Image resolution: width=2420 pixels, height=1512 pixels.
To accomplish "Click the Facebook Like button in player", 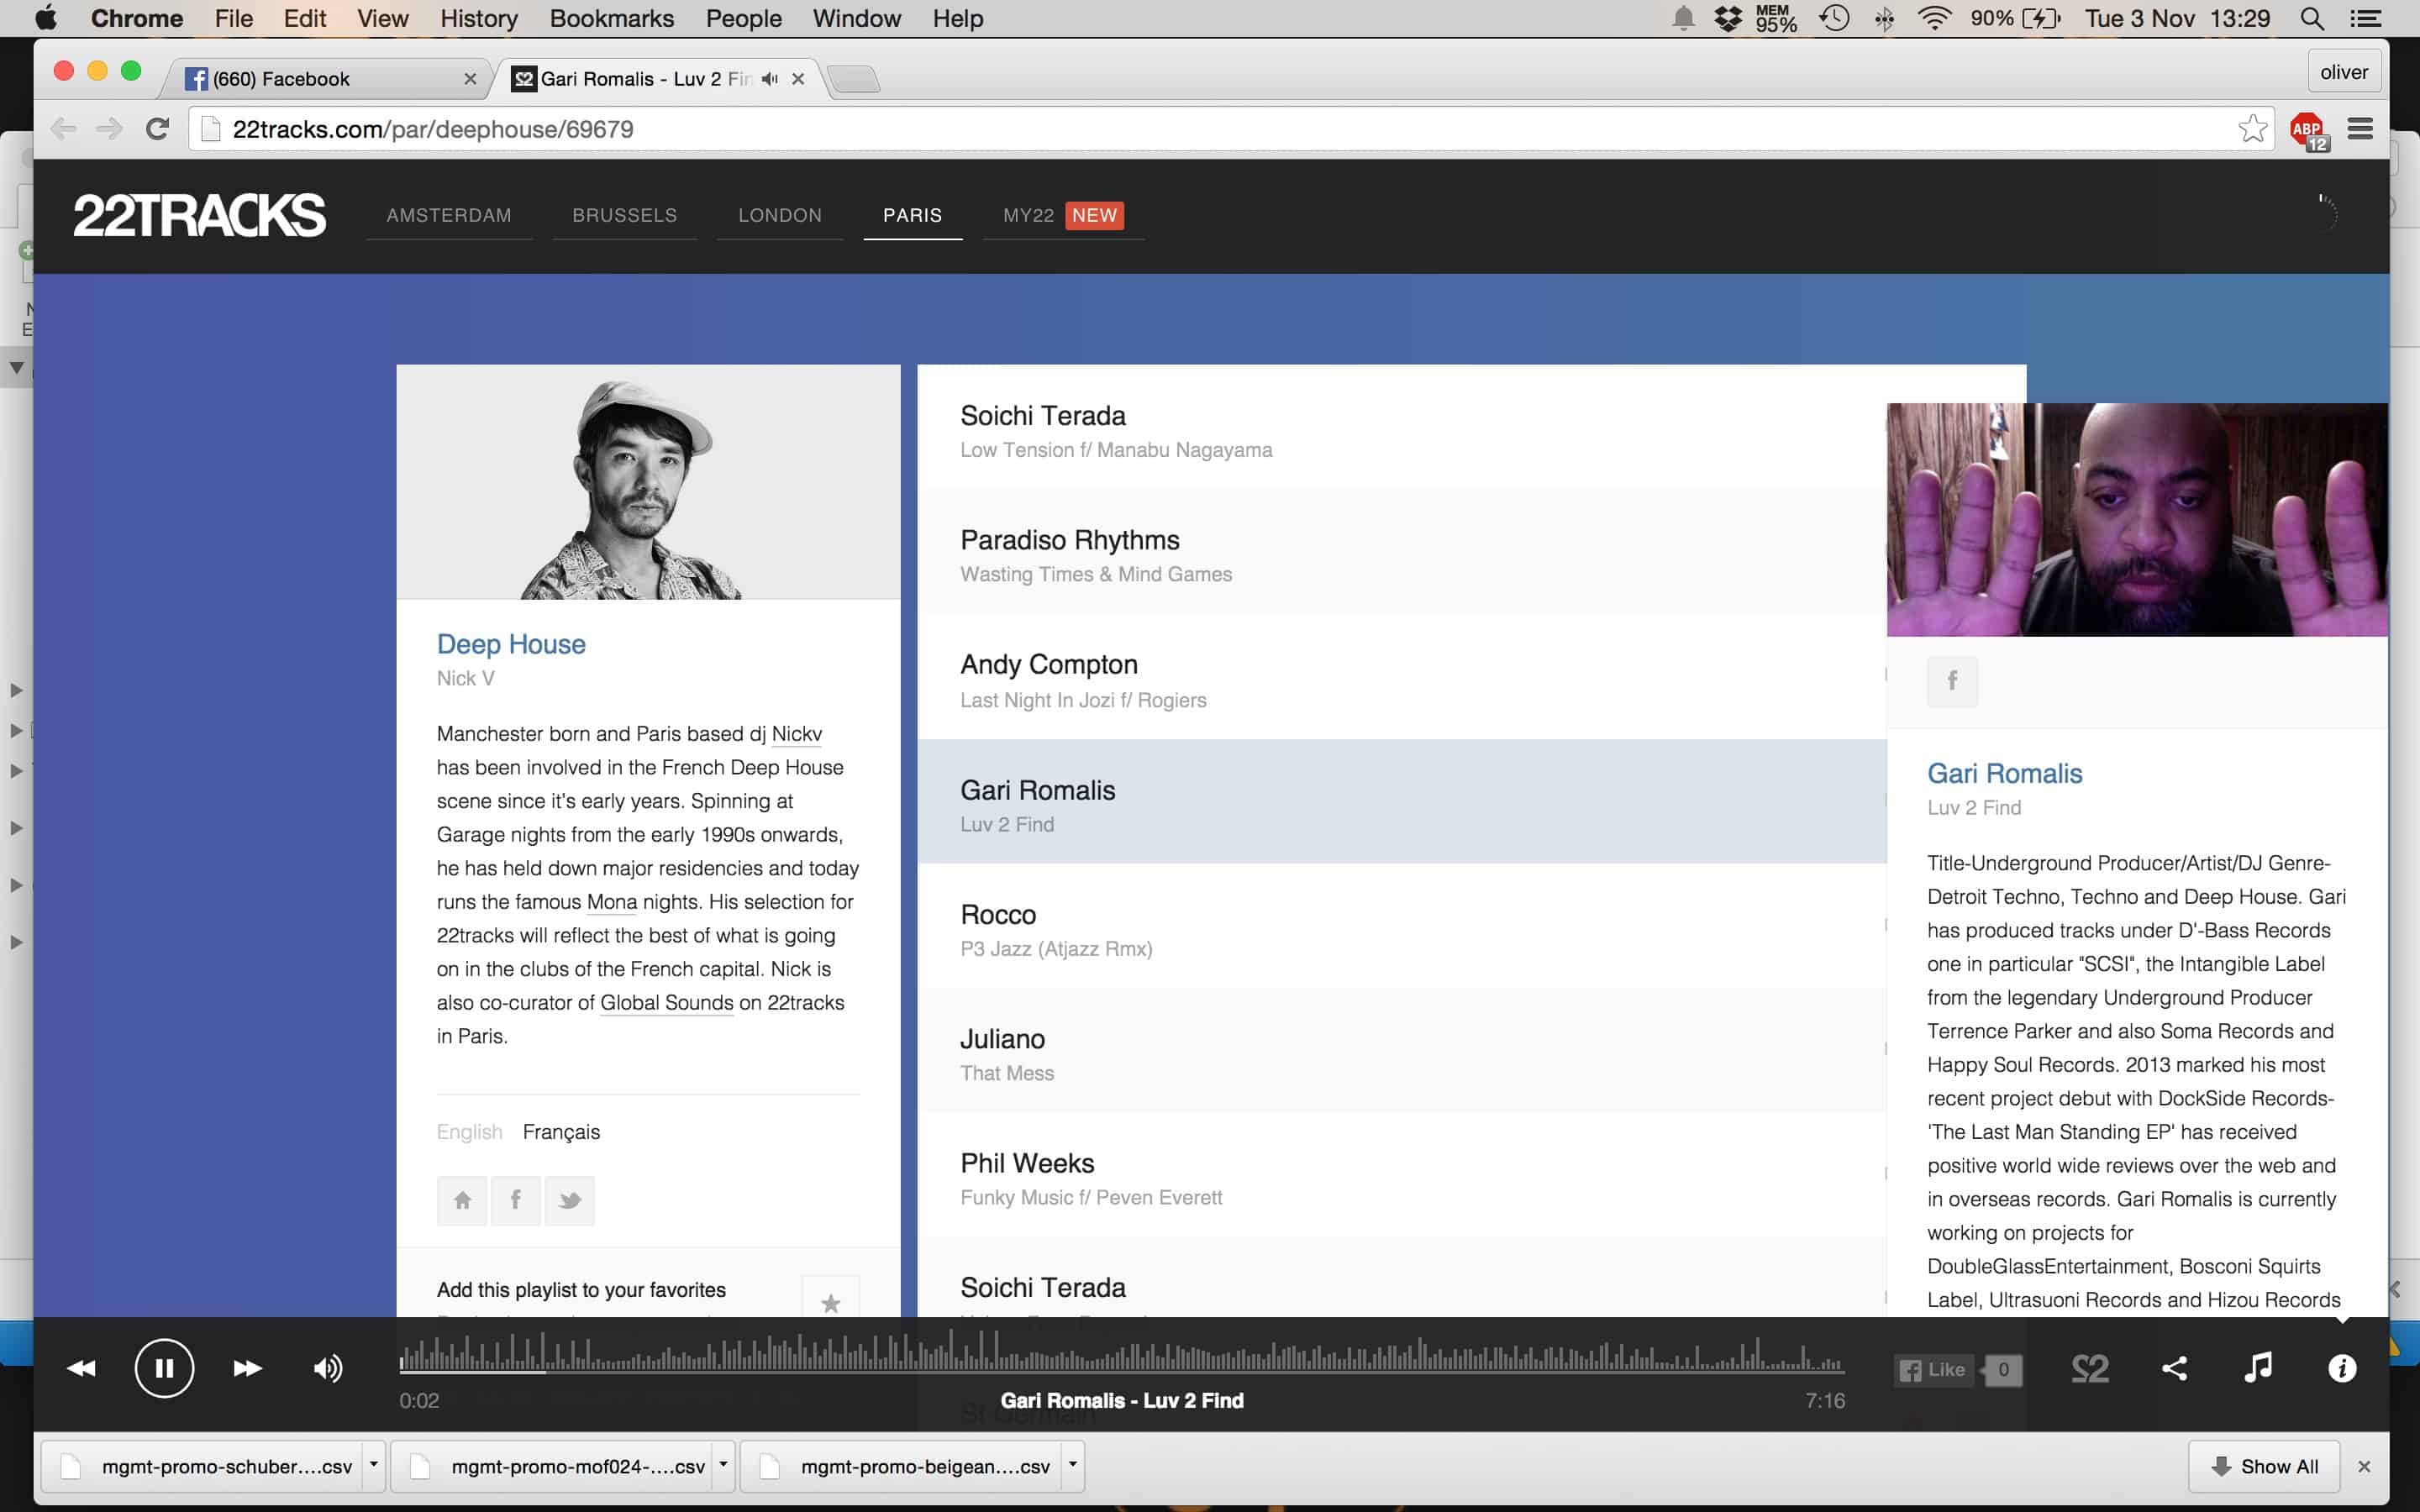I will coord(1932,1370).
